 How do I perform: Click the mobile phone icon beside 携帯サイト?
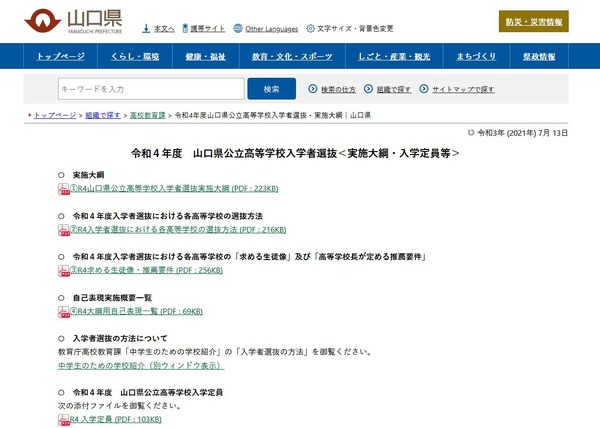pyautogui.click(x=185, y=28)
